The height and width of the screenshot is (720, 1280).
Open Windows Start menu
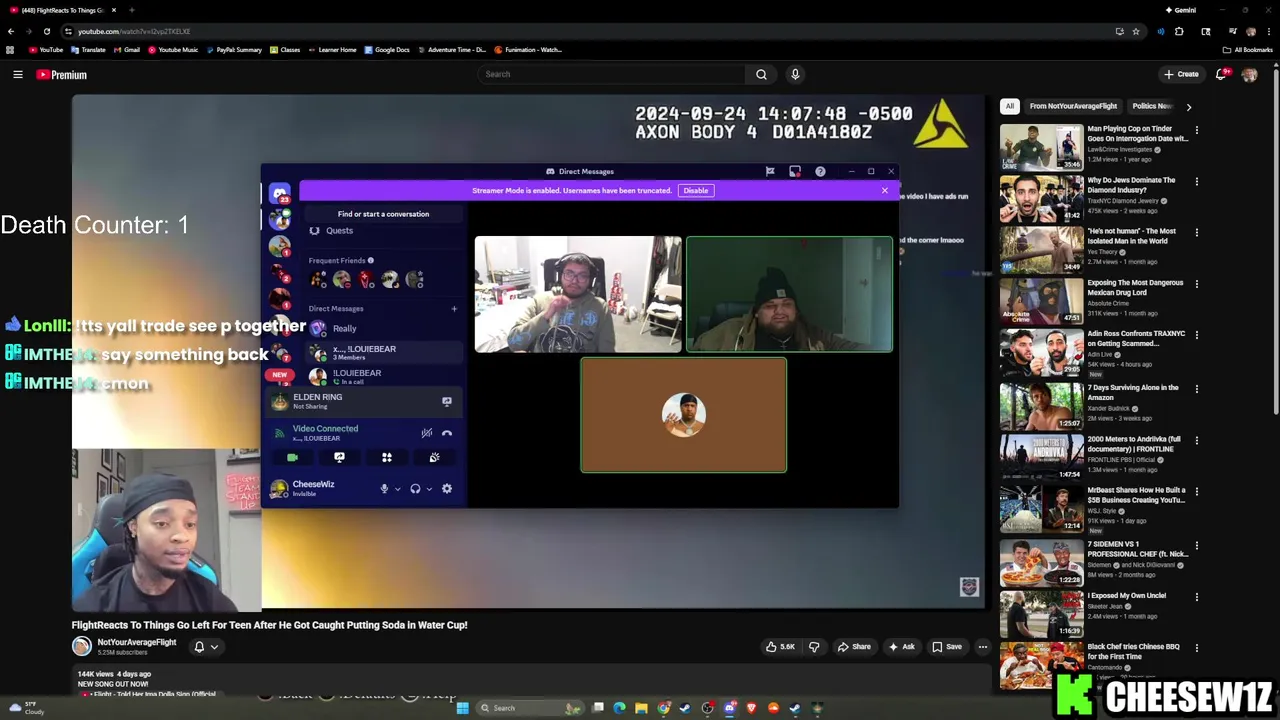(462, 708)
